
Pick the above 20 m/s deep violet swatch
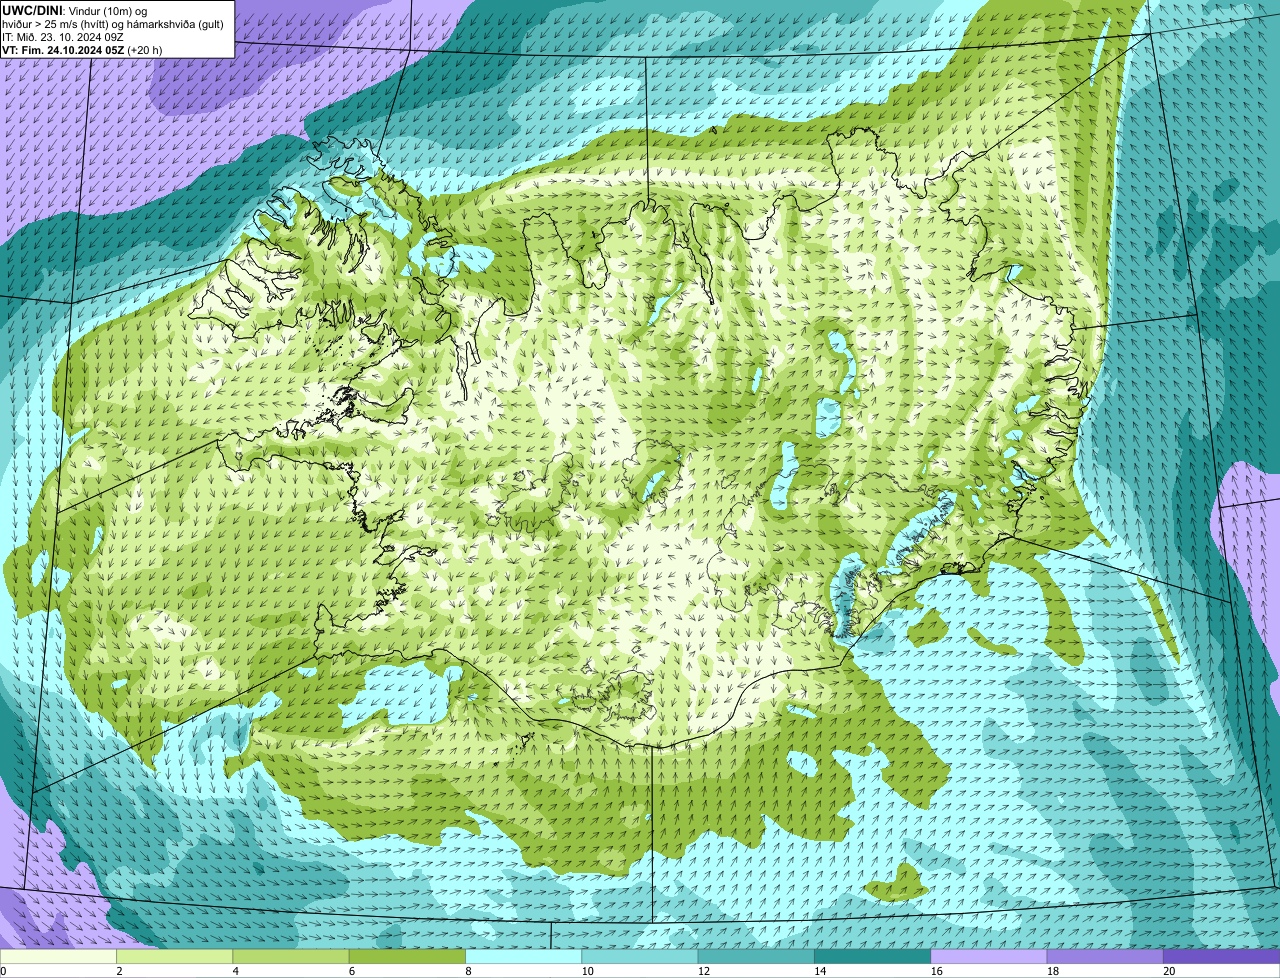pyautogui.click(x=1222, y=956)
